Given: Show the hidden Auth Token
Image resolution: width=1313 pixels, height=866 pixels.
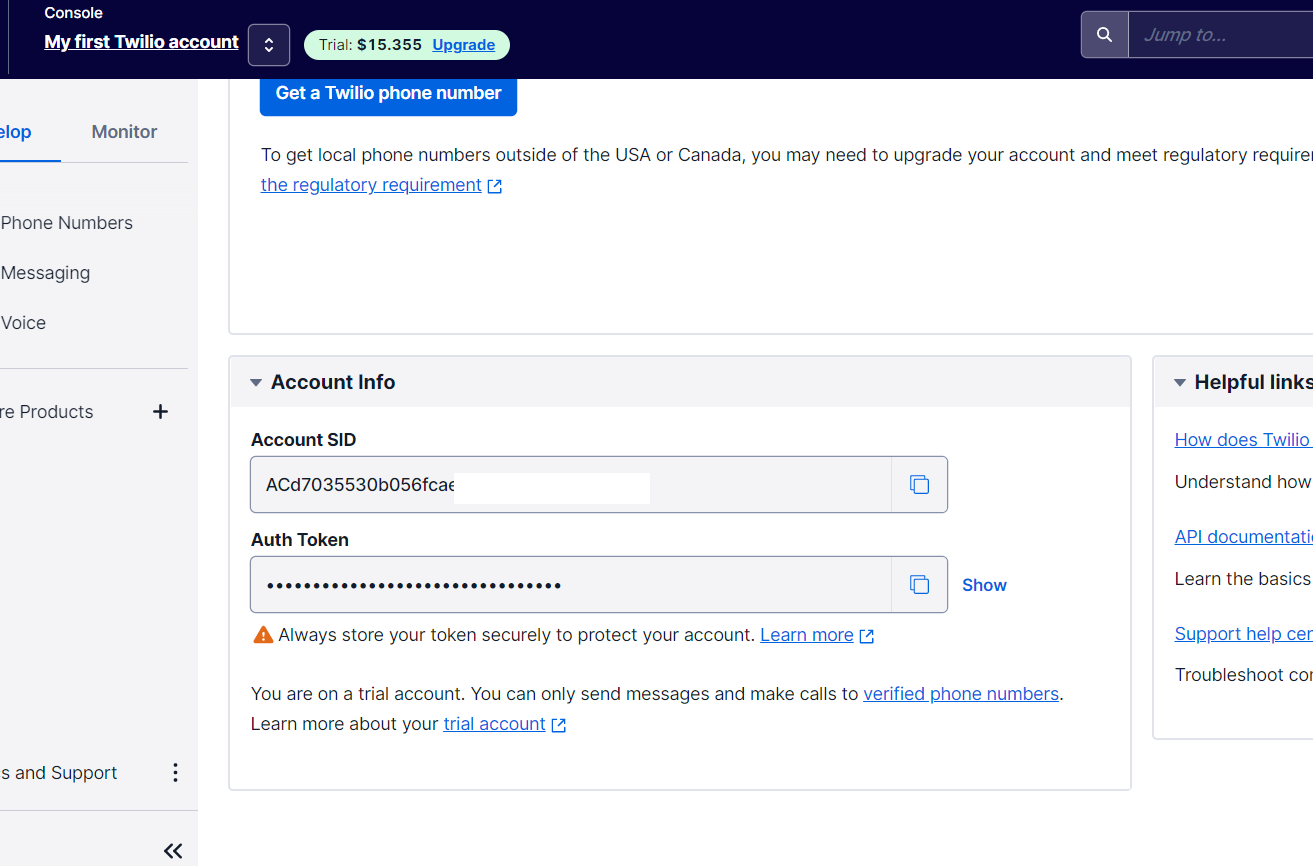Looking at the screenshot, I should [x=984, y=585].
